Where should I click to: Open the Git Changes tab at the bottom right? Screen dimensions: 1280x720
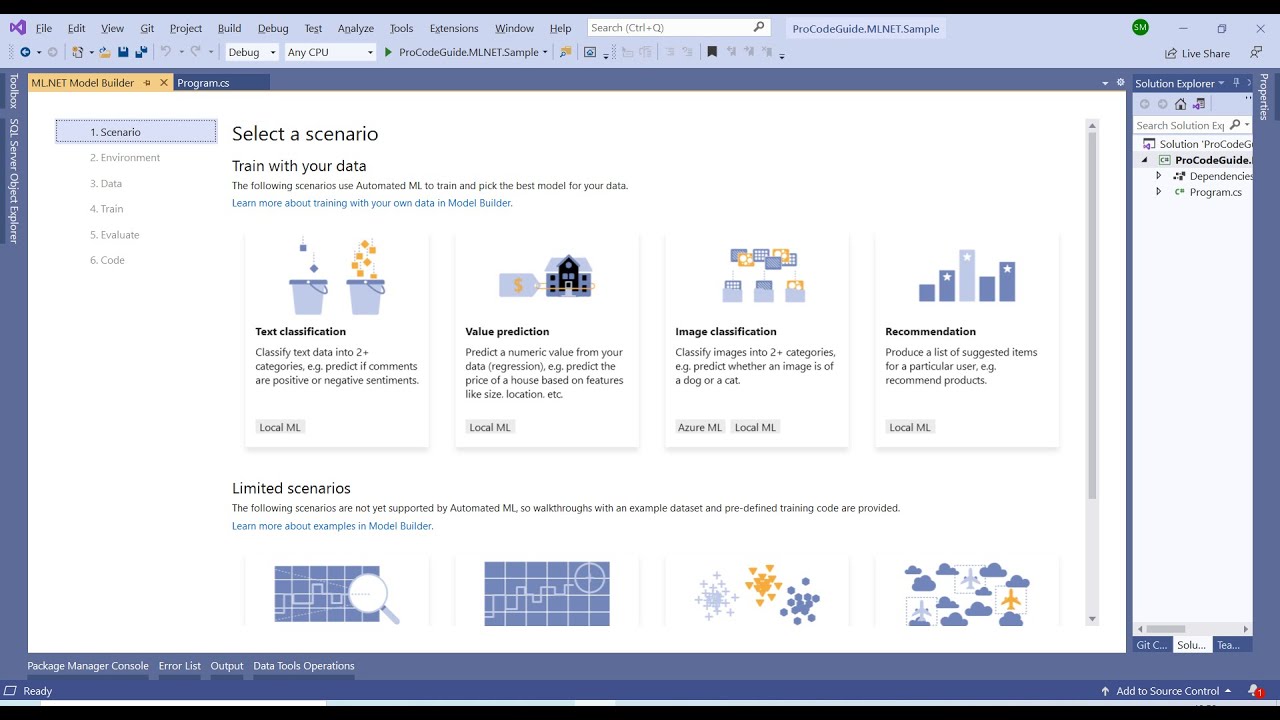click(x=1152, y=645)
